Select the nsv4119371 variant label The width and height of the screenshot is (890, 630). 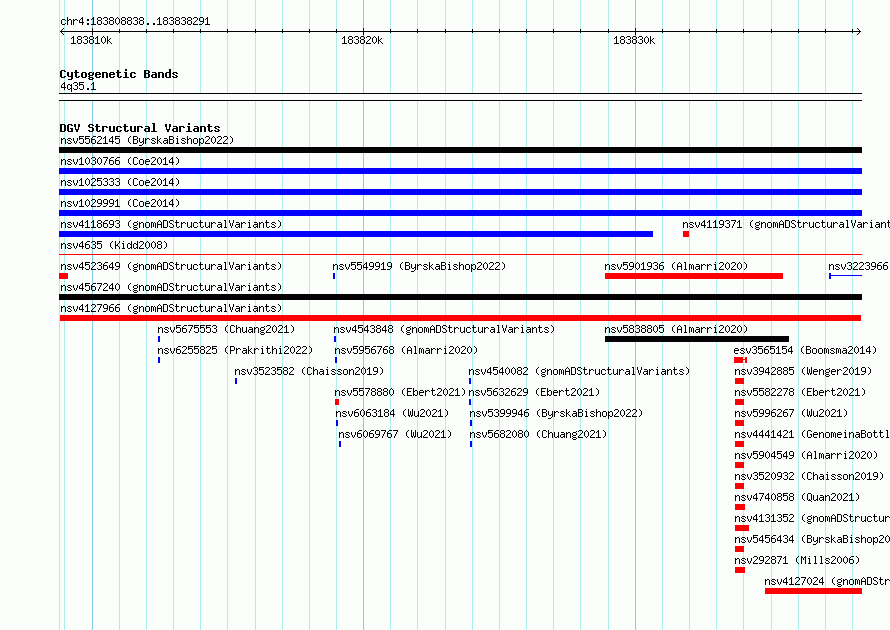(x=786, y=224)
